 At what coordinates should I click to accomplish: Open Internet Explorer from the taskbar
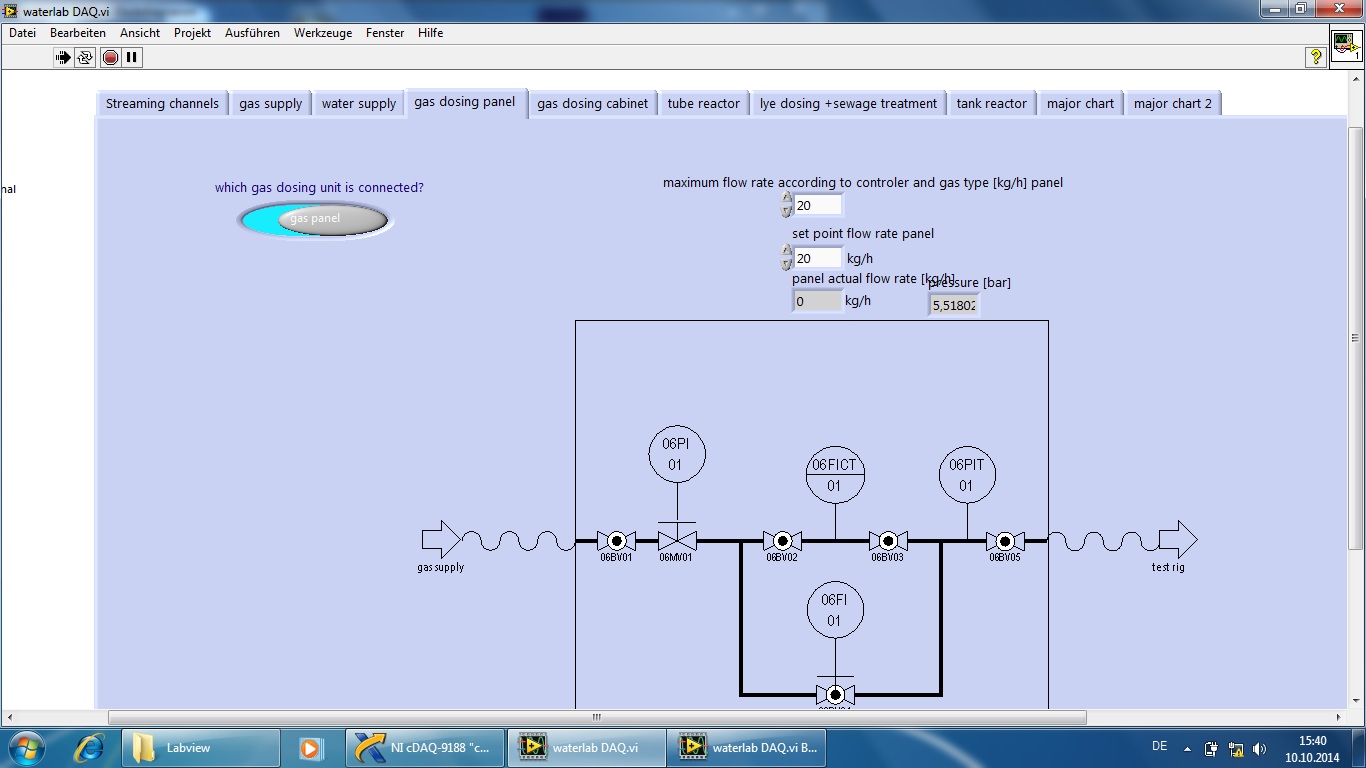pyautogui.click(x=90, y=748)
